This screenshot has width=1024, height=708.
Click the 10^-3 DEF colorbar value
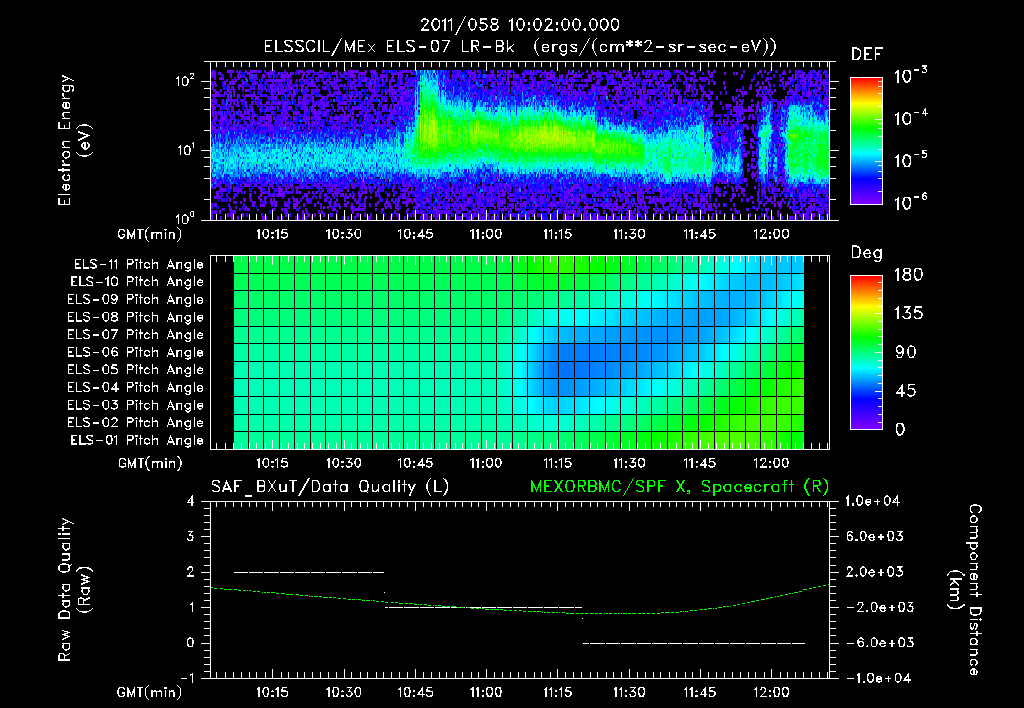tap(910, 76)
